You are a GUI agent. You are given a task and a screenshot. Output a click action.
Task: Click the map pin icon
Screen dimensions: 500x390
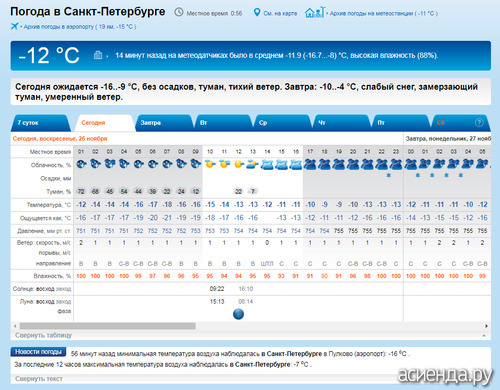pos(257,13)
